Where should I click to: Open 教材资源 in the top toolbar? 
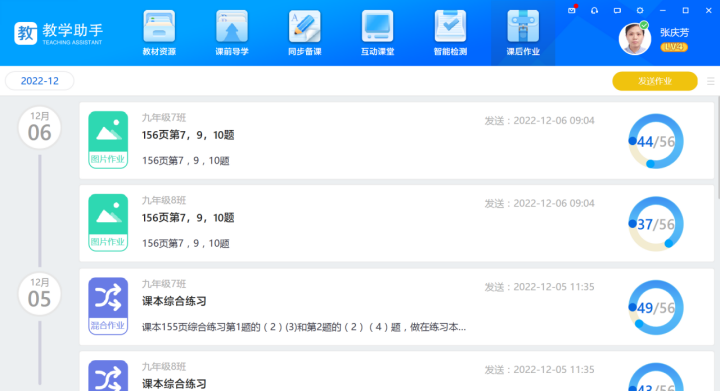click(159, 34)
